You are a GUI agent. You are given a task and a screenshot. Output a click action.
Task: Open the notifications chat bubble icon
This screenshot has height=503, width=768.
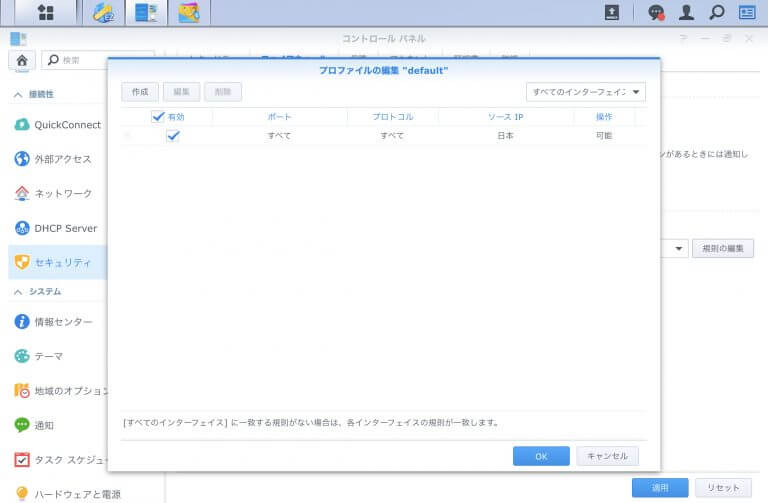(656, 12)
